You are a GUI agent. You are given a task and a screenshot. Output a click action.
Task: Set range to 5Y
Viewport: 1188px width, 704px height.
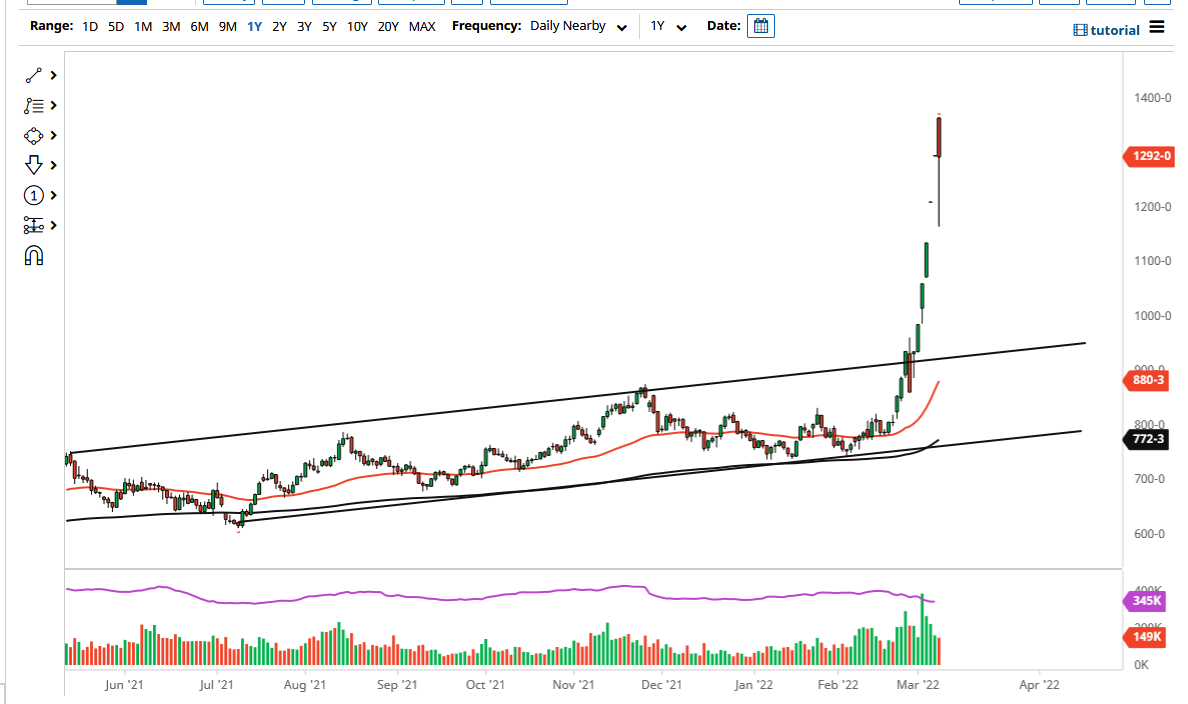click(x=330, y=27)
